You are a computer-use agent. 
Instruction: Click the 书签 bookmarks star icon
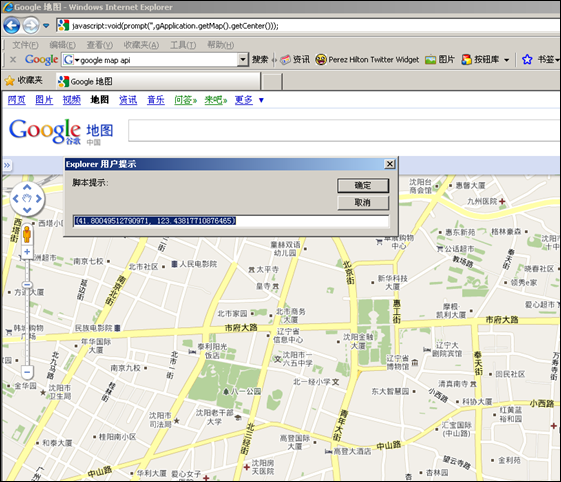(527, 59)
